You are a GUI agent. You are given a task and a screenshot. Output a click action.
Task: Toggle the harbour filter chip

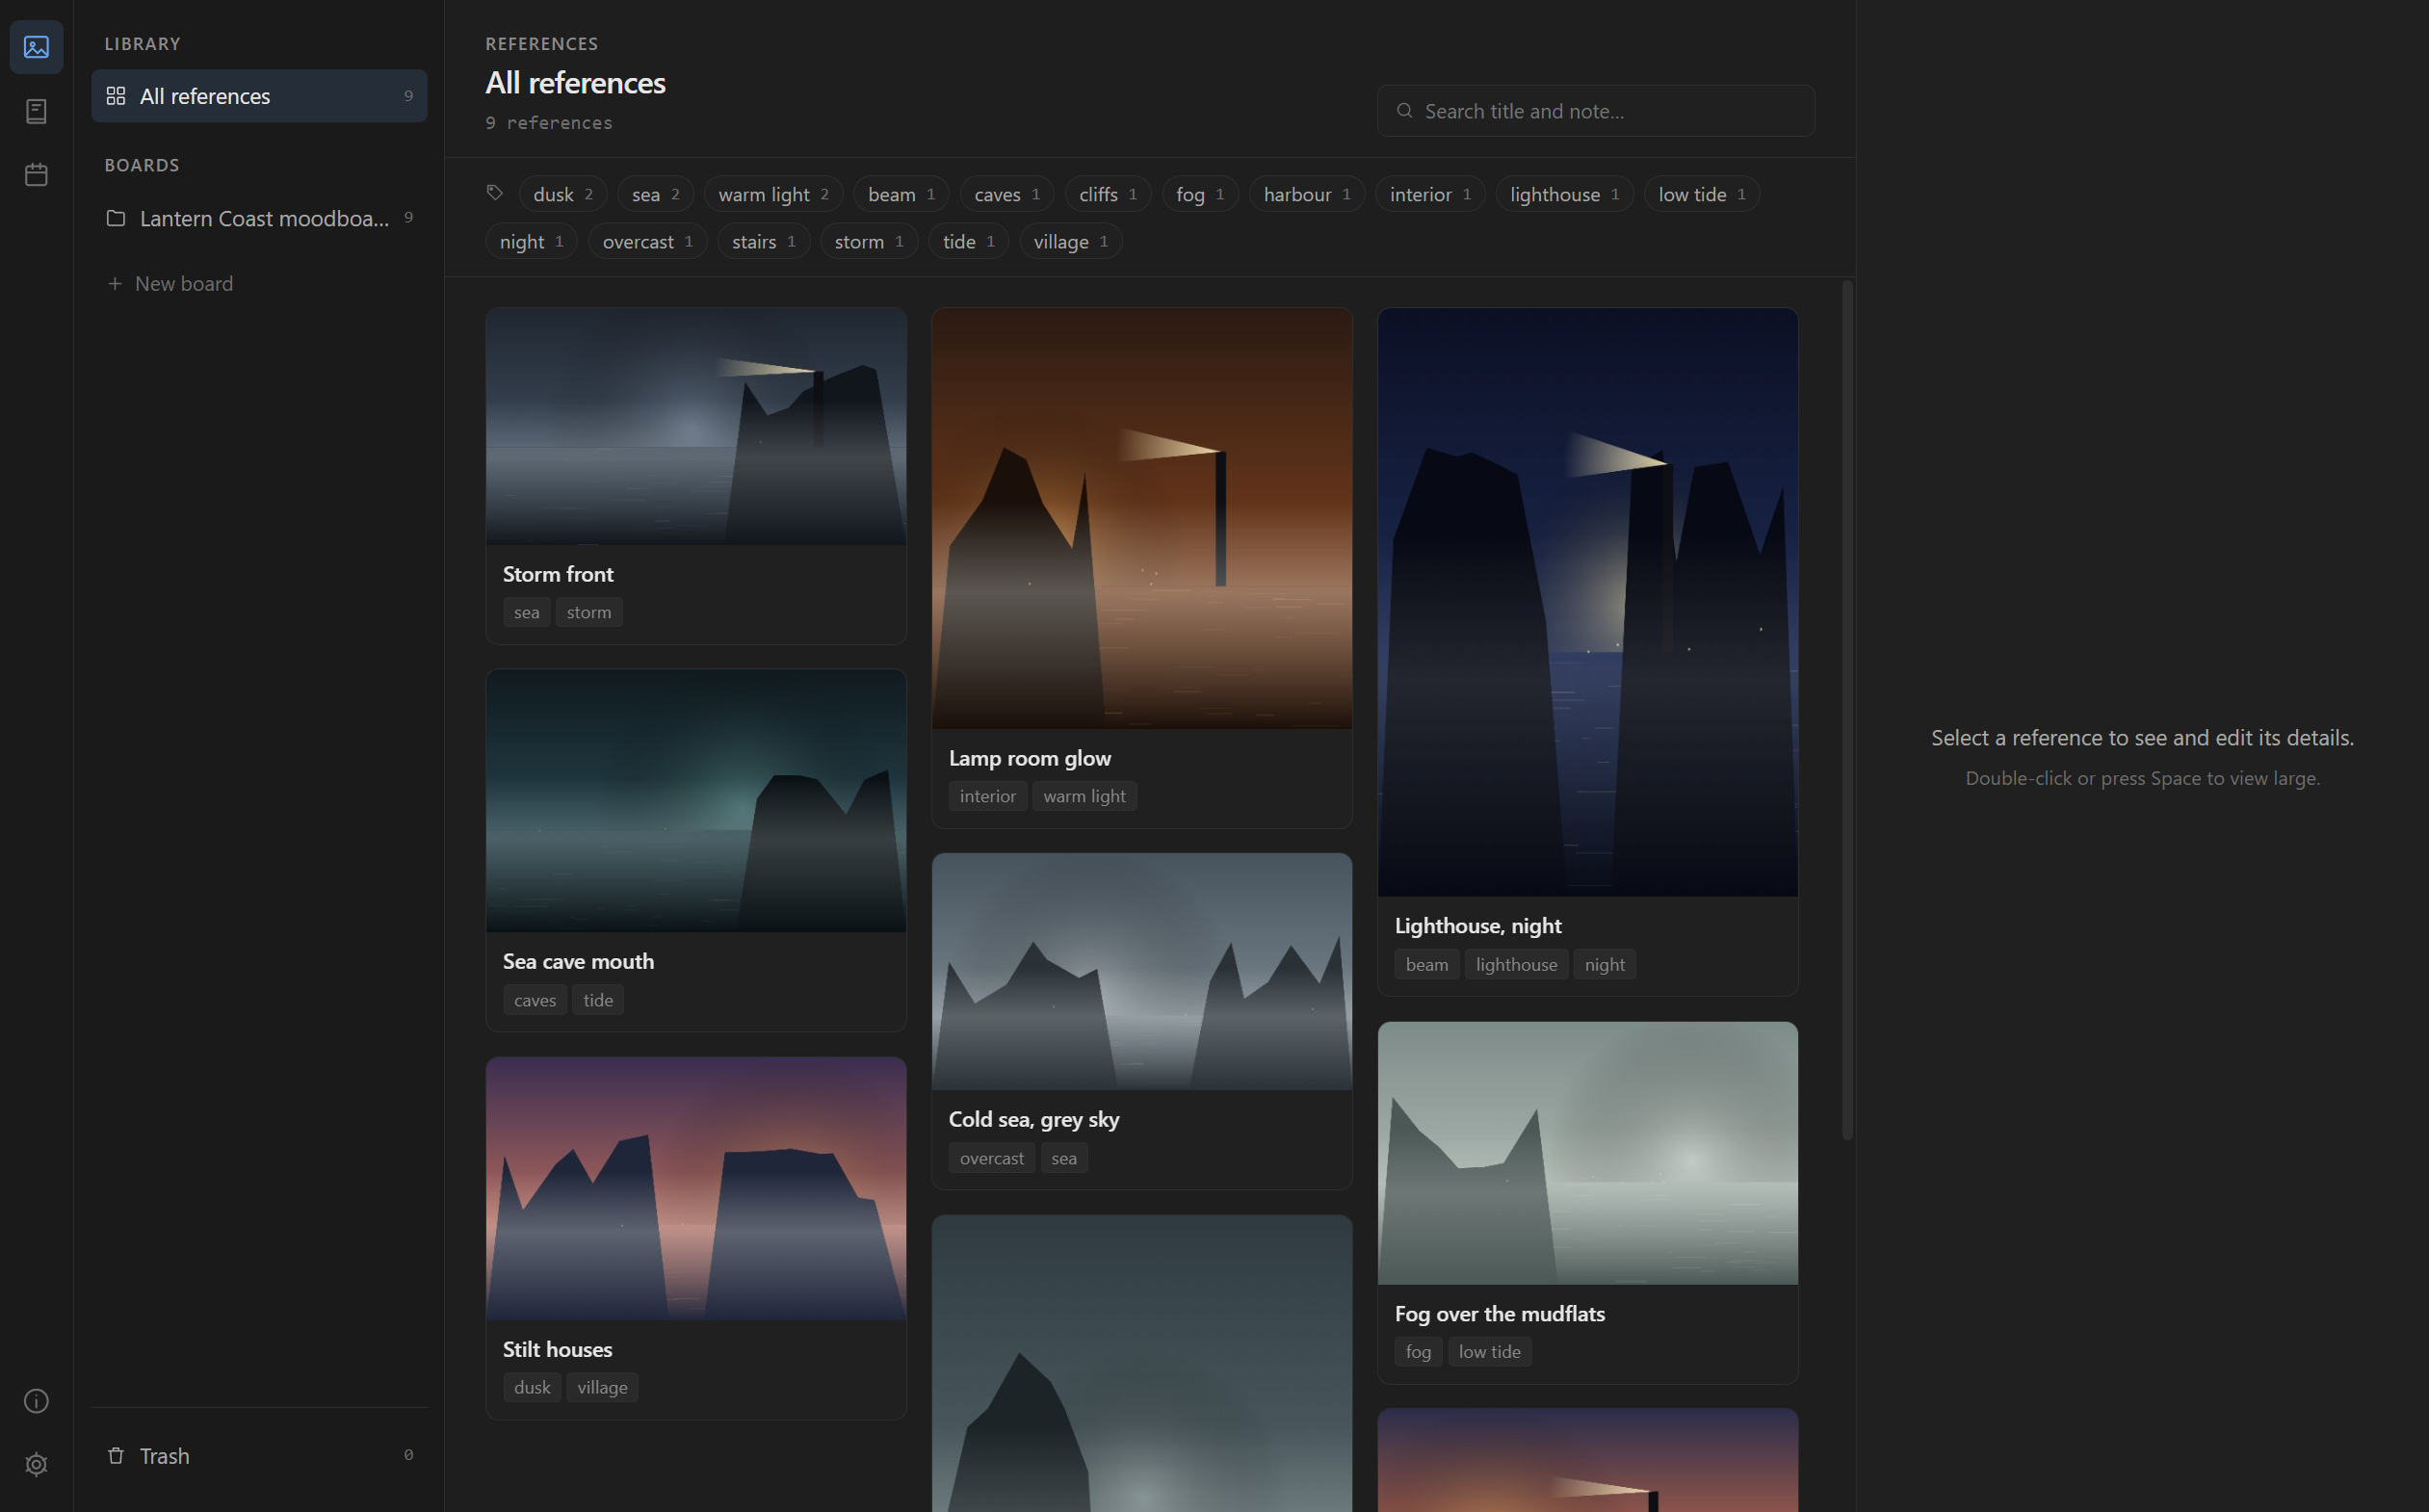1307,194
